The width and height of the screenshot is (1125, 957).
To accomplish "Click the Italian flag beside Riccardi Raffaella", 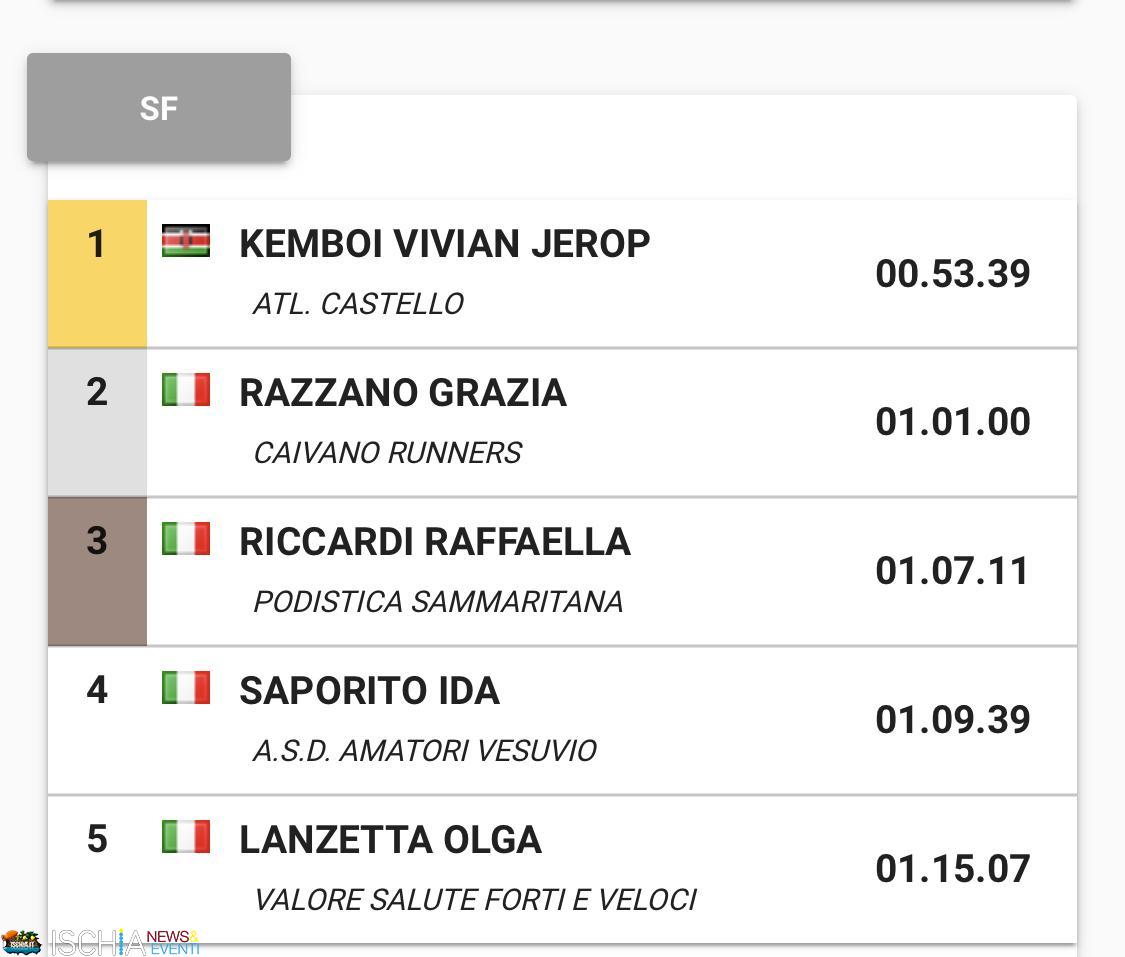I will (186, 539).
